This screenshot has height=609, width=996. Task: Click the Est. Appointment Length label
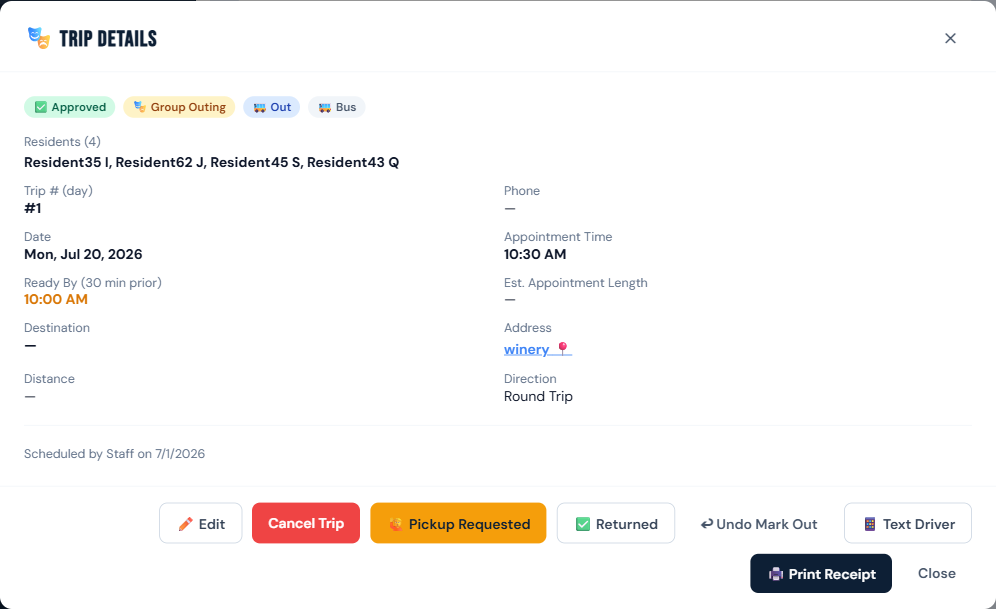coord(575,283)
